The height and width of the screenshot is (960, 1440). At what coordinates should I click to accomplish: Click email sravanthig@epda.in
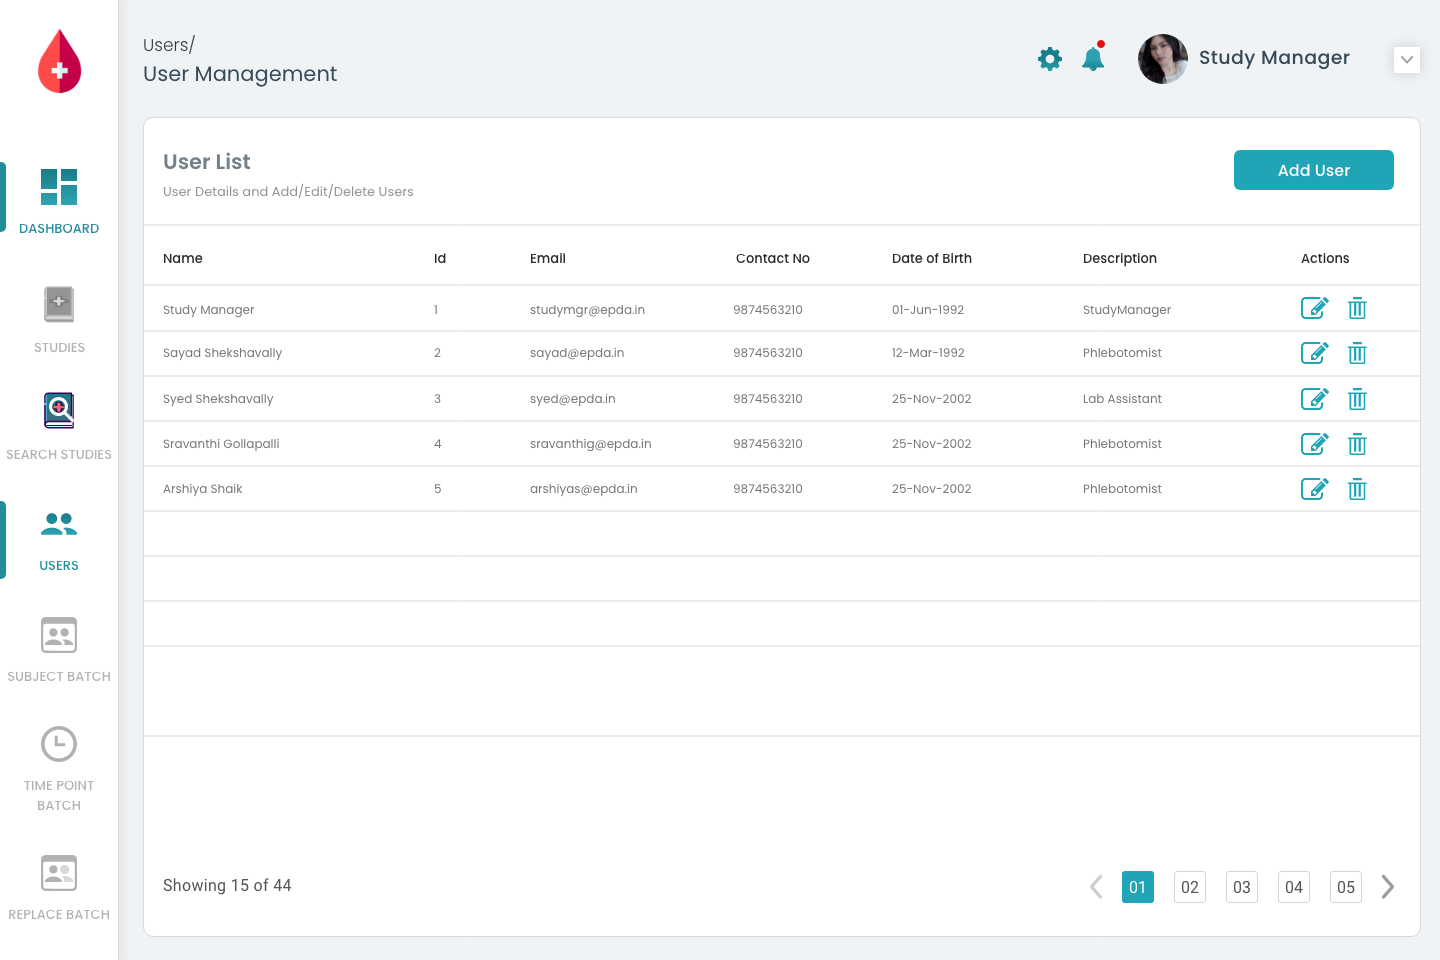click(591, 444)
